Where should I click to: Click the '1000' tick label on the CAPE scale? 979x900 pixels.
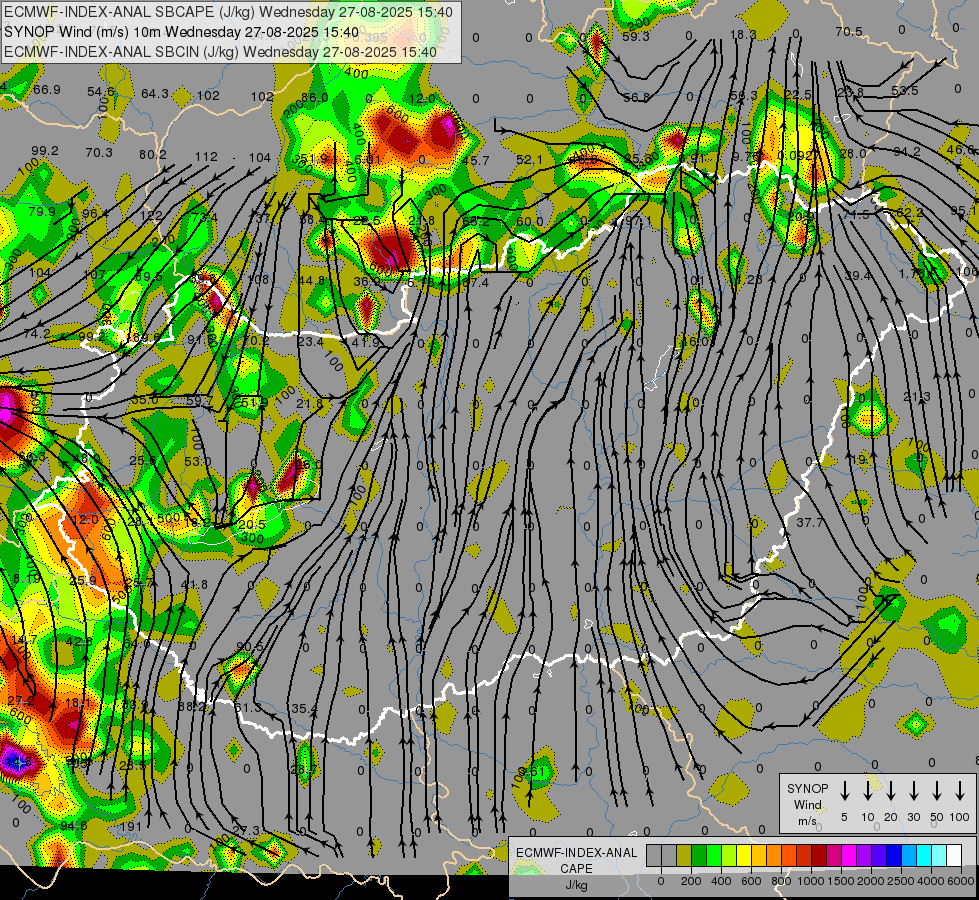(811, 881)
